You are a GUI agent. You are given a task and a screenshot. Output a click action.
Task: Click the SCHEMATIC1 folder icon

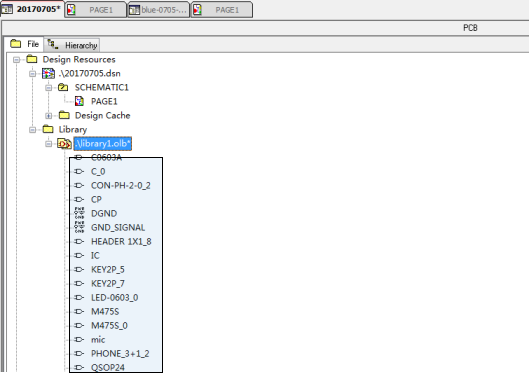pos(63,88)
